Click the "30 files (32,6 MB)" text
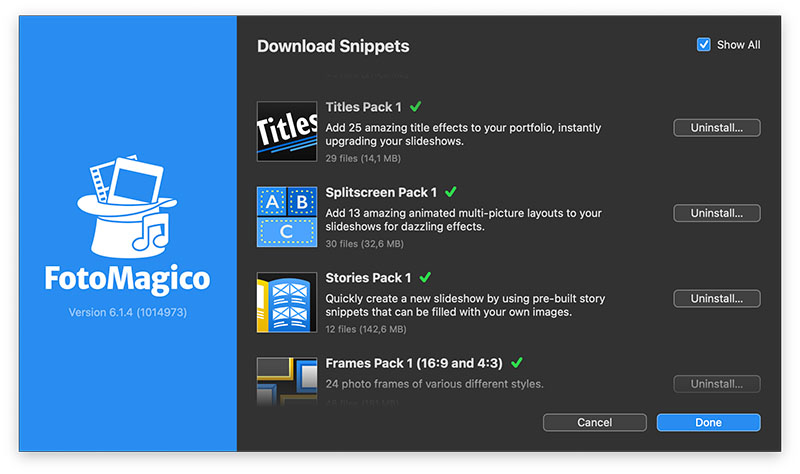Screen dimensions: 800x474 pyautogui.click(x=365, y=244)
